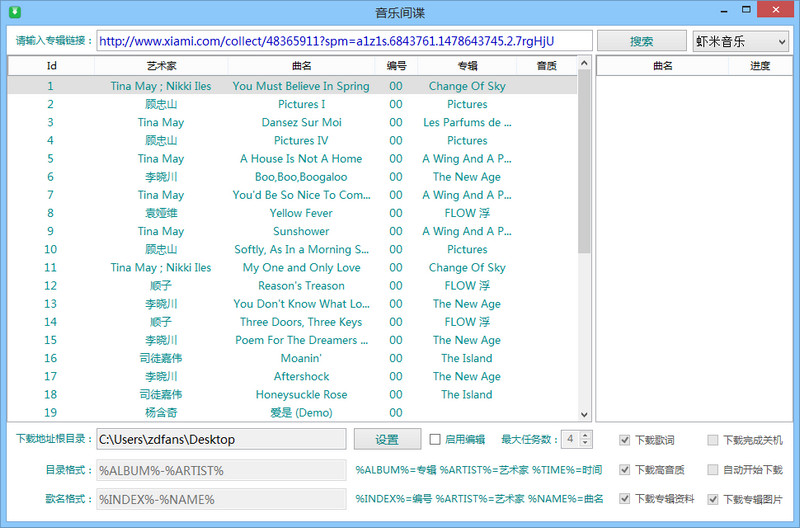Select the song Pictures IV
The image size is (800, 528).
click(301, 140)
